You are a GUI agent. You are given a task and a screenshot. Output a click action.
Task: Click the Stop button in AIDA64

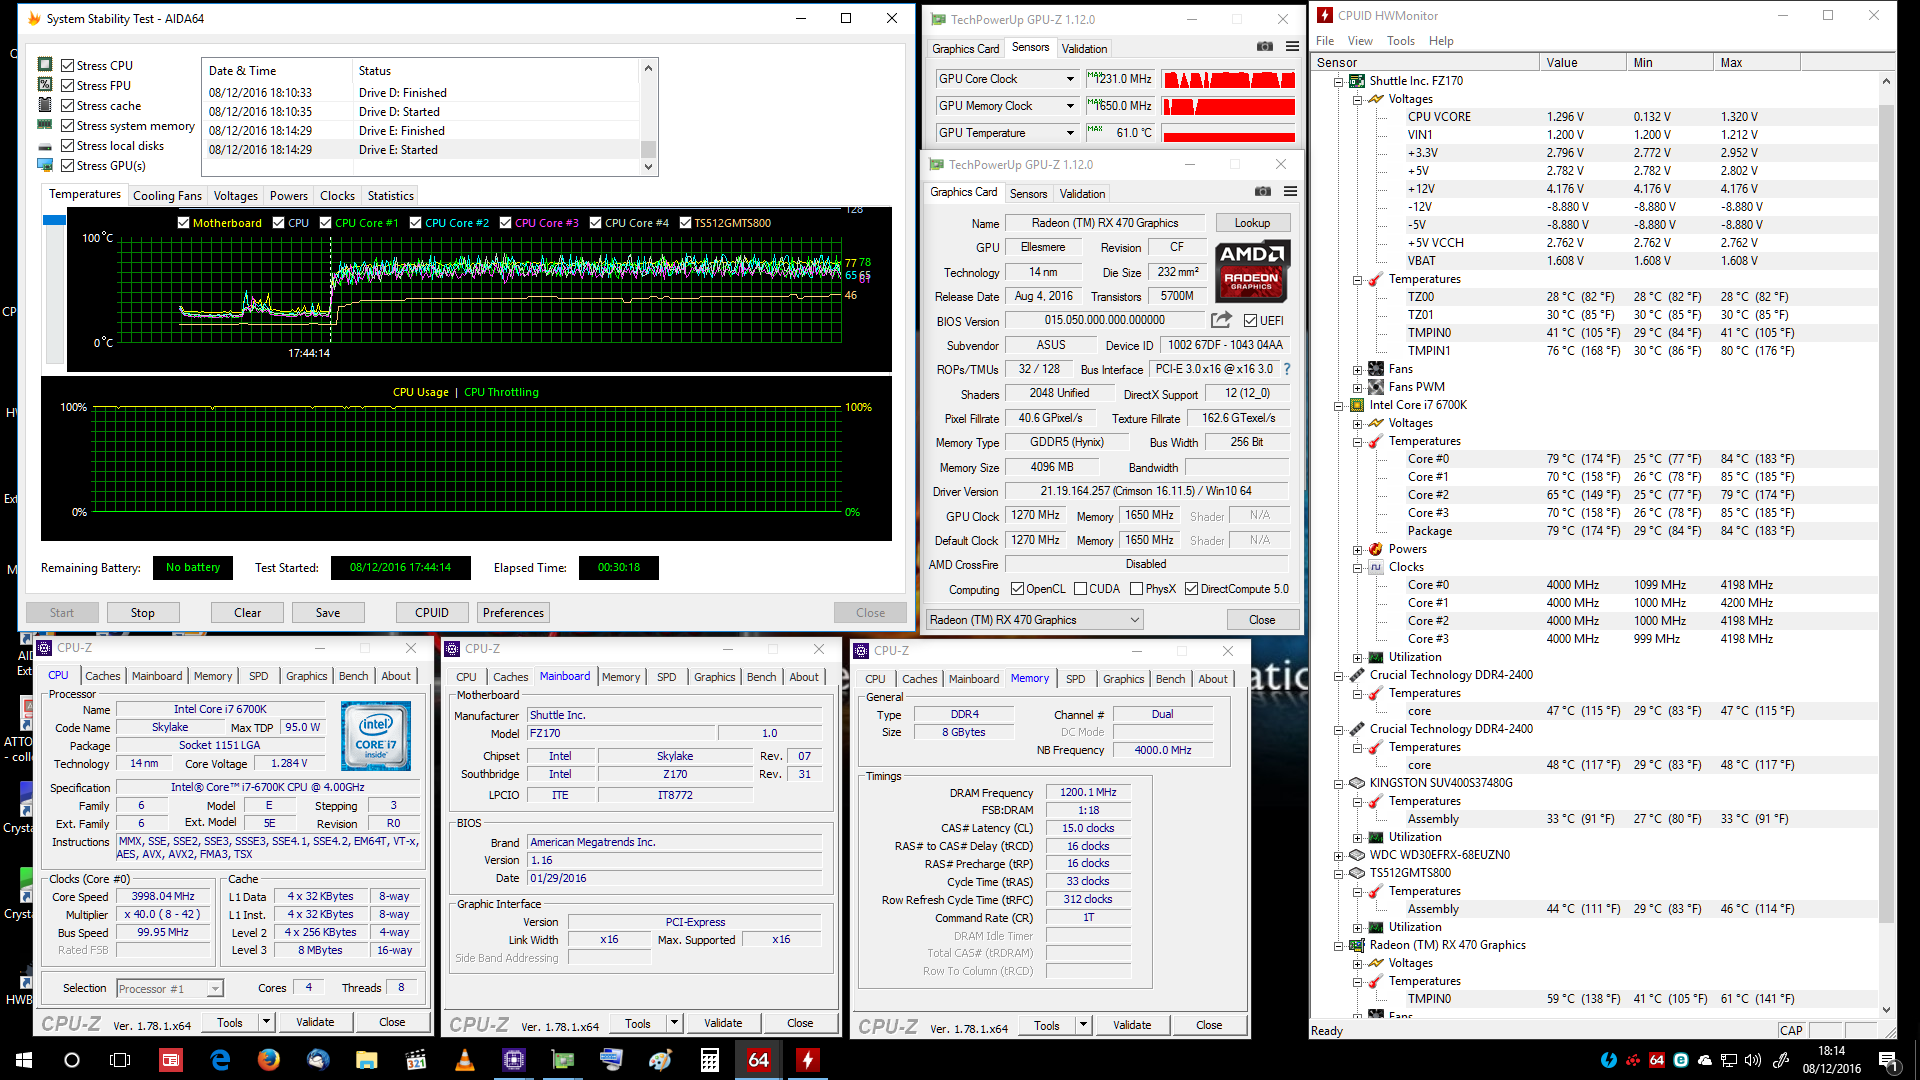142,613
